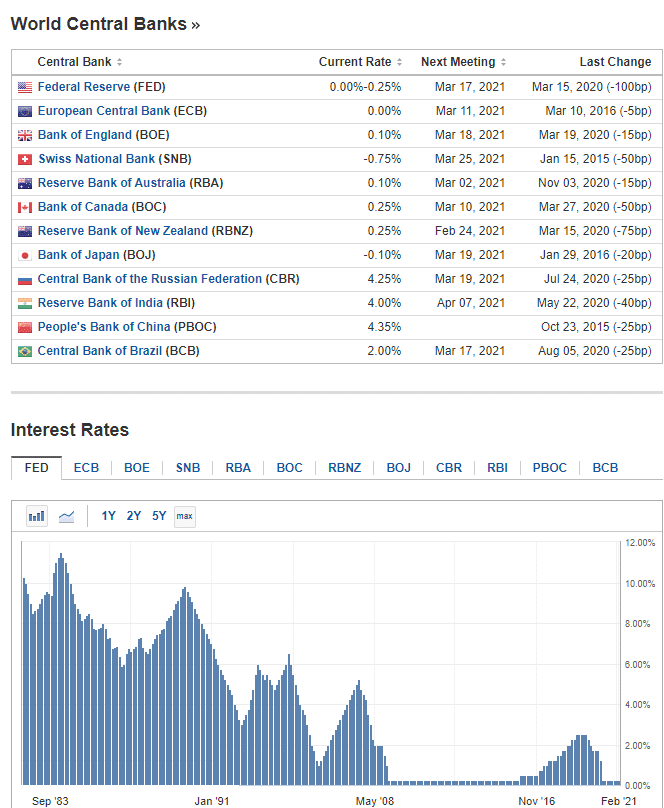Viewport: 664px width, 808px height.
Task: Click the United Kingdom flag icon
Action: (x=25, y=136)
